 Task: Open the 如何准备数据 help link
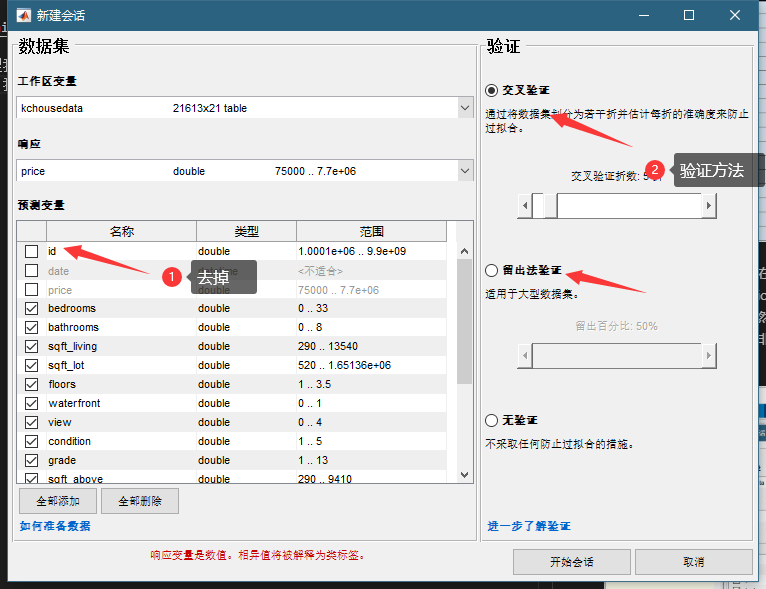coord(55,526)
